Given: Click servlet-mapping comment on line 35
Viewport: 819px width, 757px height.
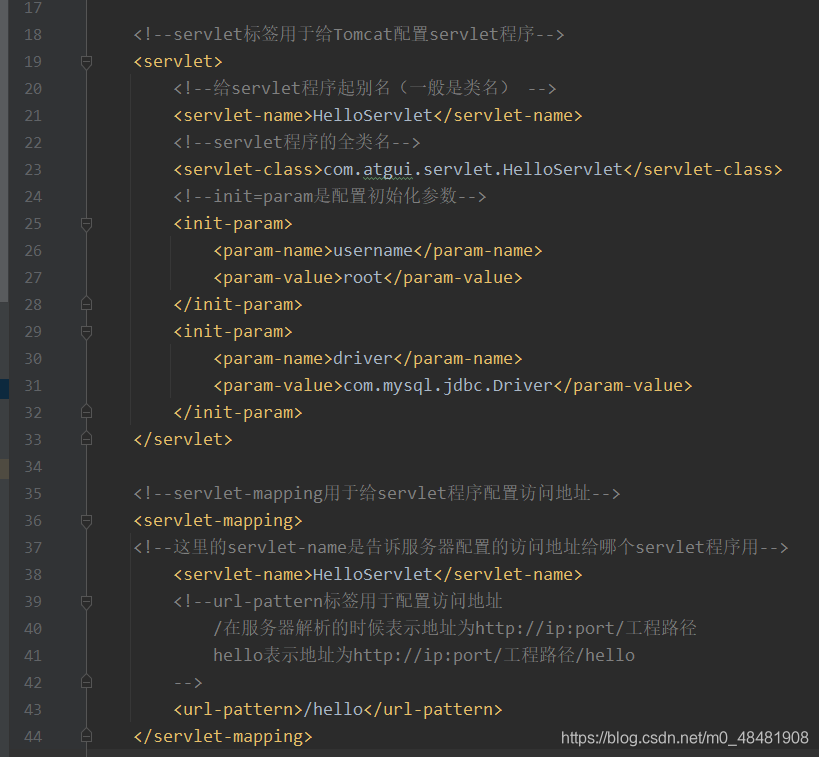Looking at the screenshot, I should (x=377, y=494).
